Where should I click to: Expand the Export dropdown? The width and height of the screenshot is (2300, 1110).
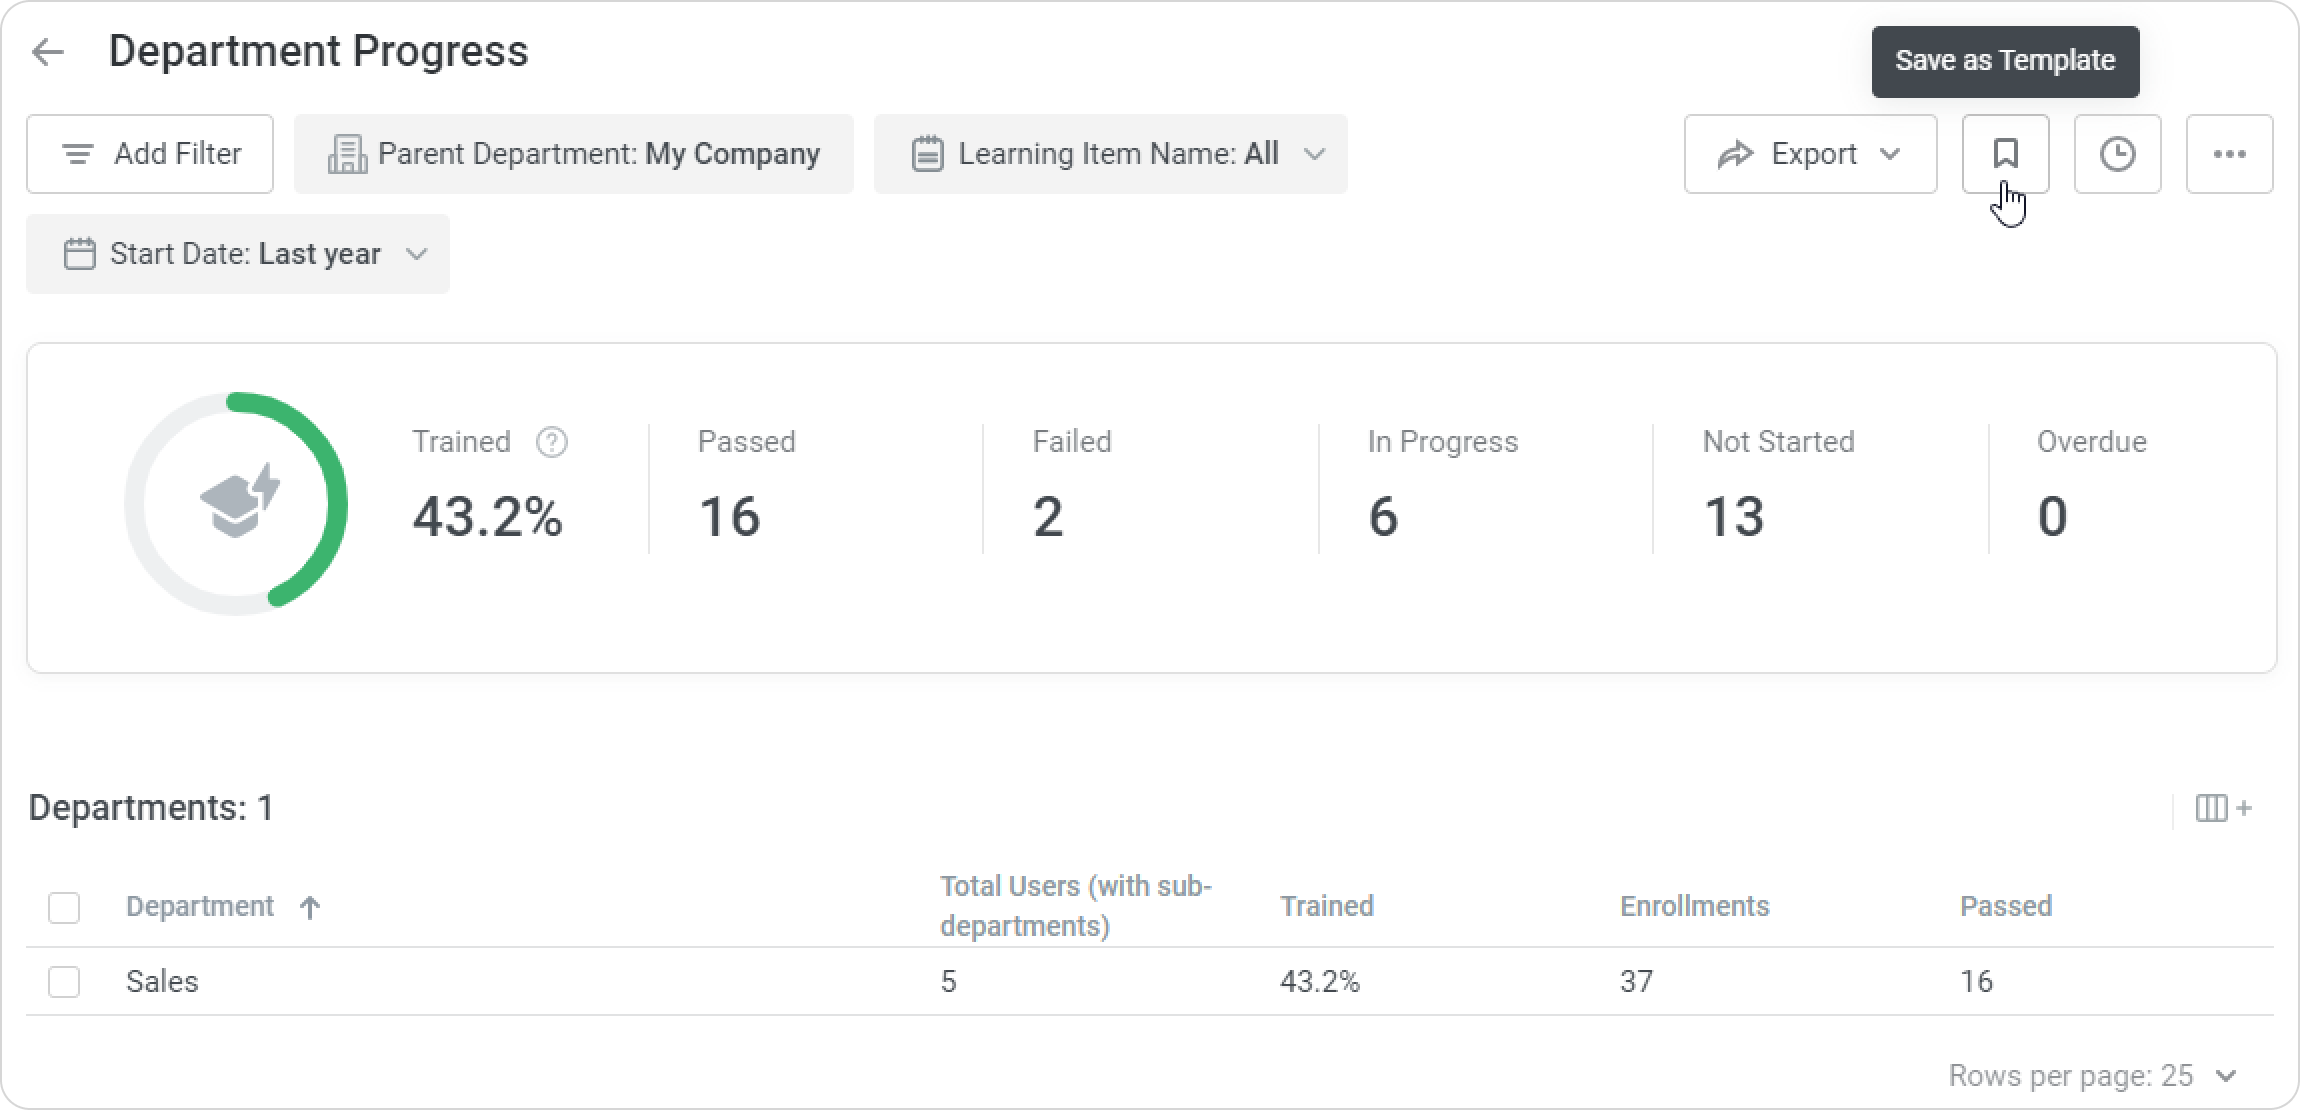coord(1810,154)
